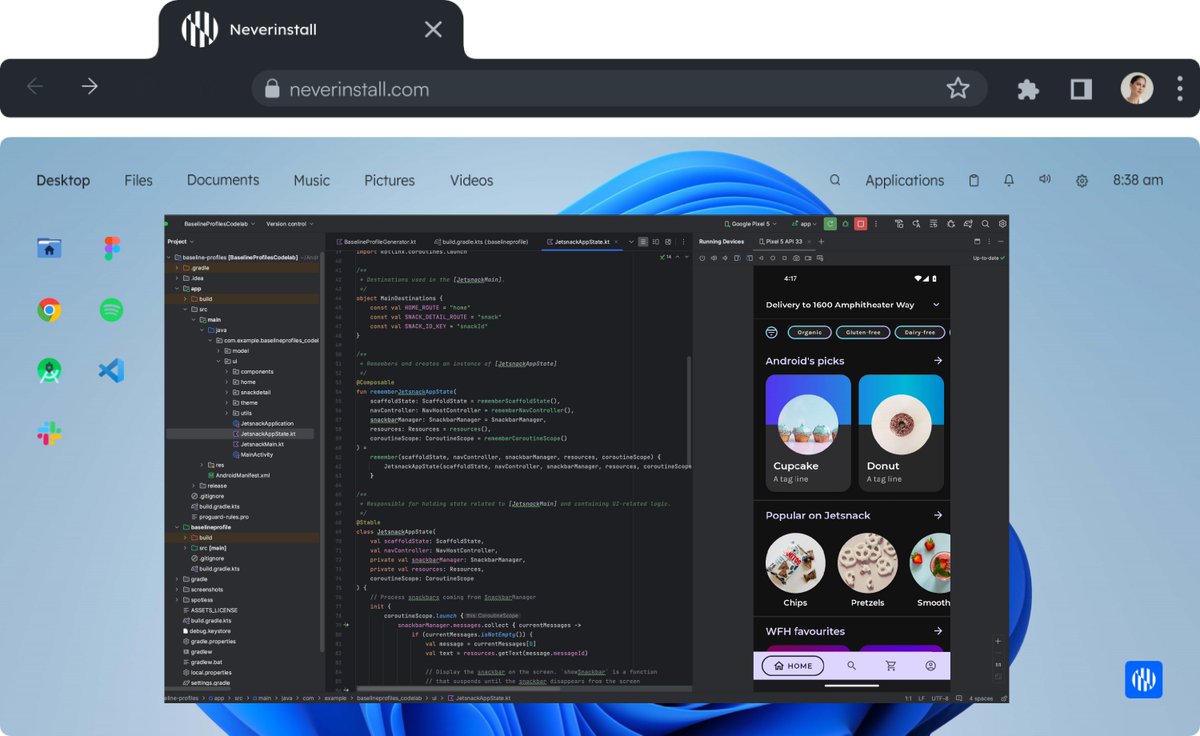Screen dimensions: 1200x736
Task: Launch Slack from desktop icons
Action: [50, 433]
